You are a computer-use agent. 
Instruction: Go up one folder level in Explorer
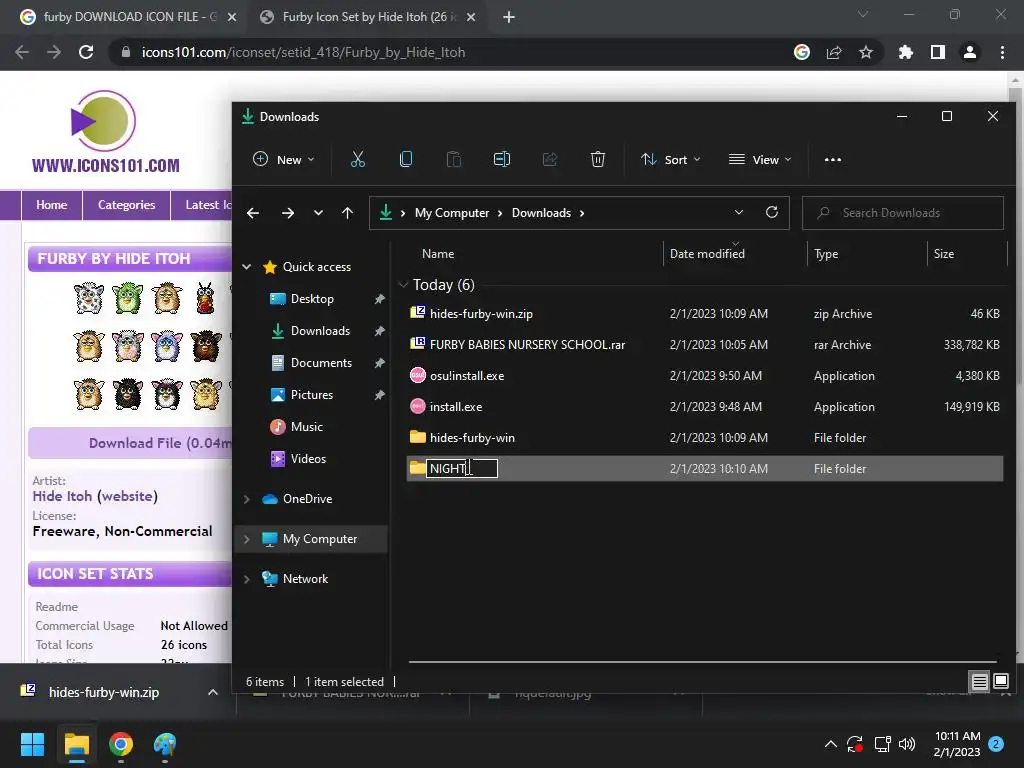point(347,213)
